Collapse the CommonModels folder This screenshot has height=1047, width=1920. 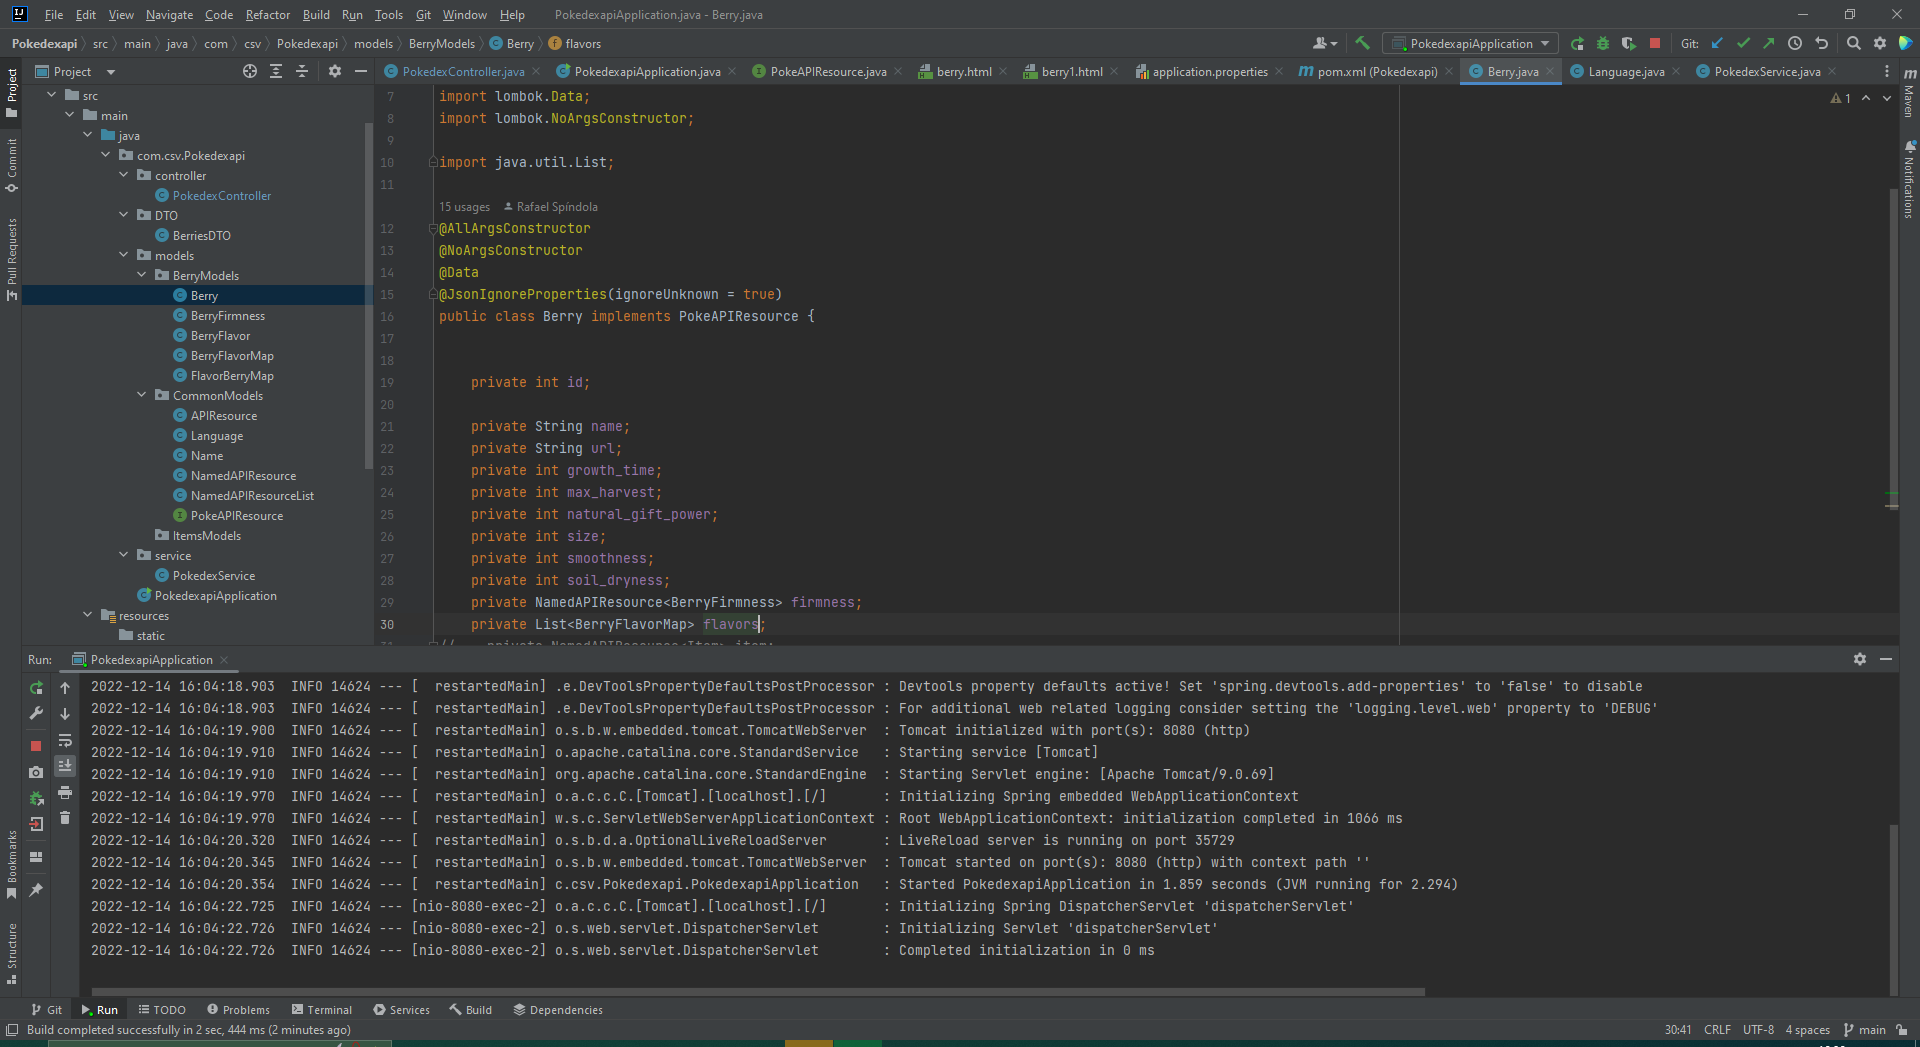[143, 395]
